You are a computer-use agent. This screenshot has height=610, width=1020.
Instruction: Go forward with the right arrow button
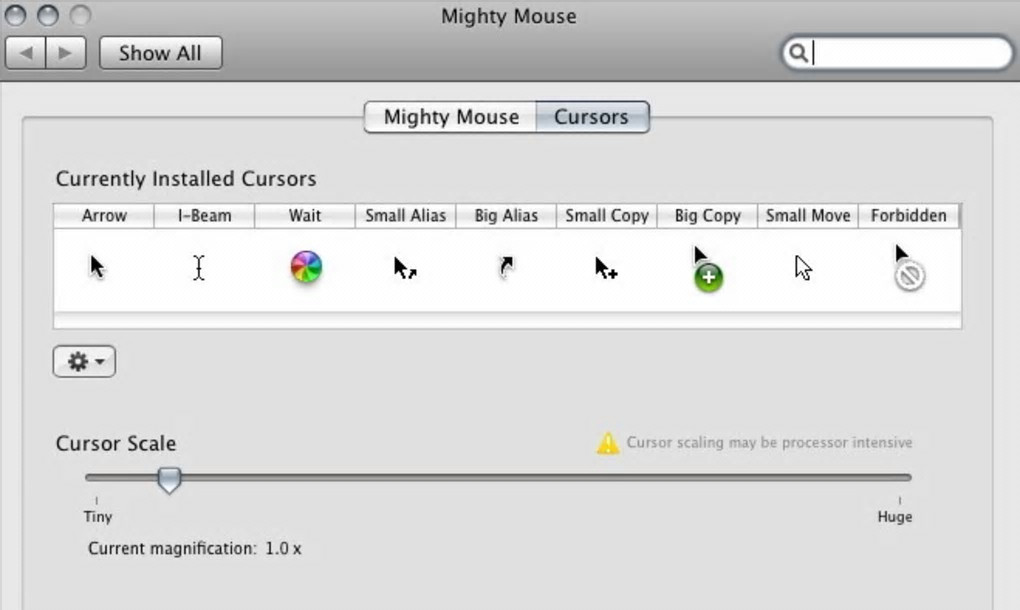click(65, 53)
